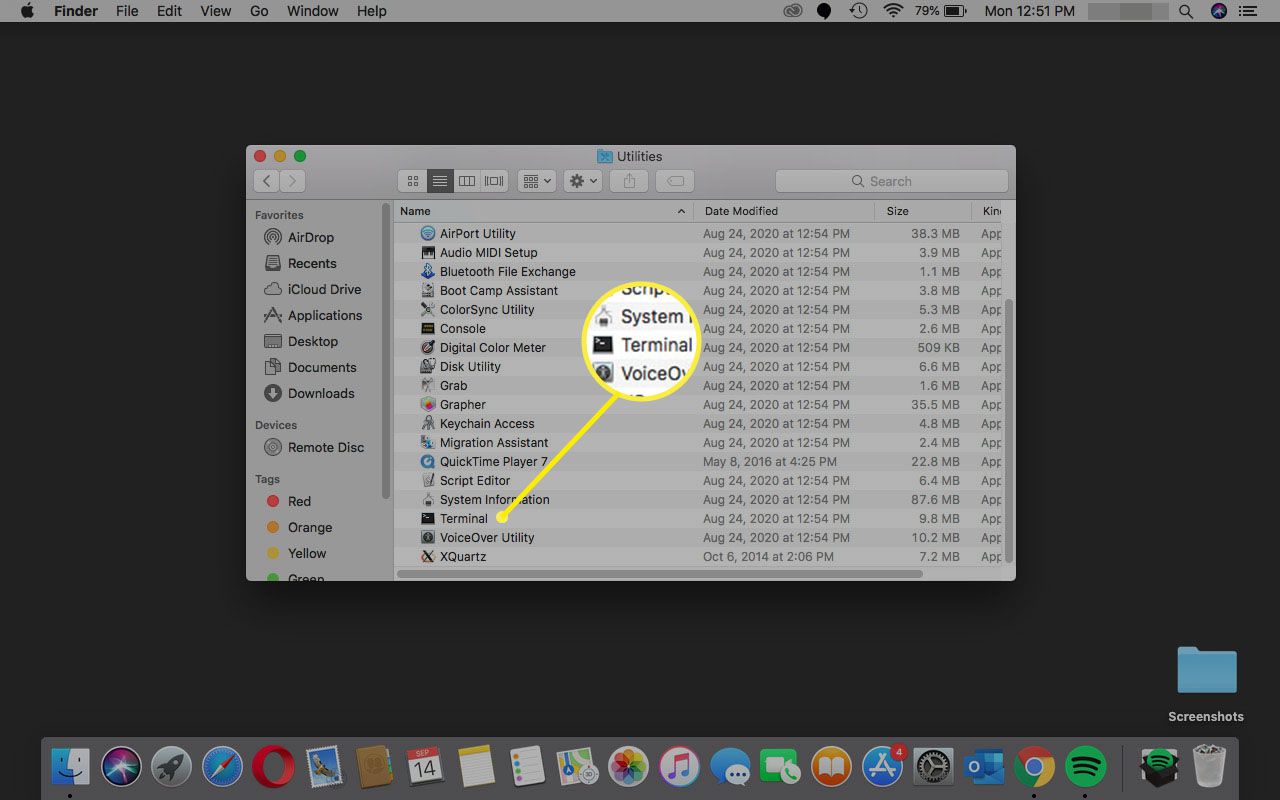Click the ColorSync Utility file icon
The width and height of the screenshot is (1280, 800).
(428, 310)
